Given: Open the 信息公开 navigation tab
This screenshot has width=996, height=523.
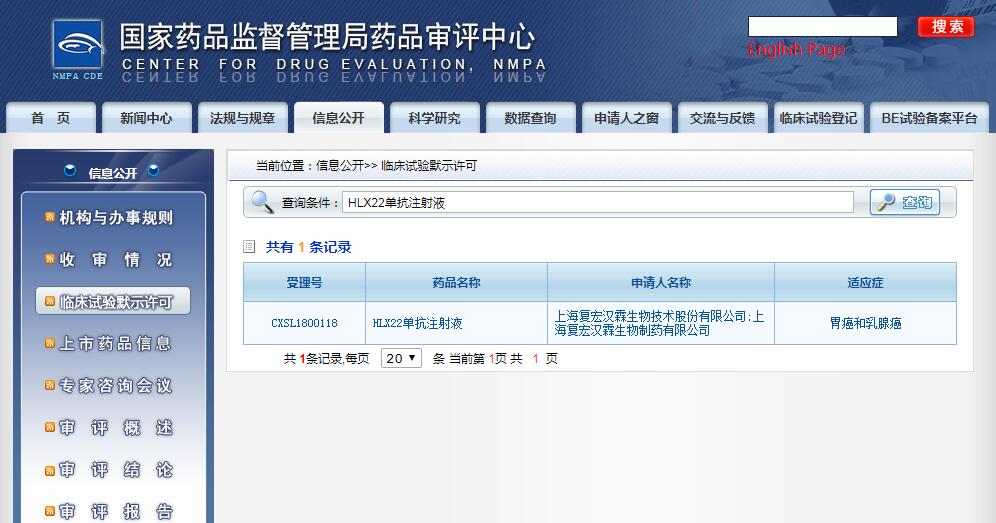Looking at the screenshot, I should tap(338, 118).
